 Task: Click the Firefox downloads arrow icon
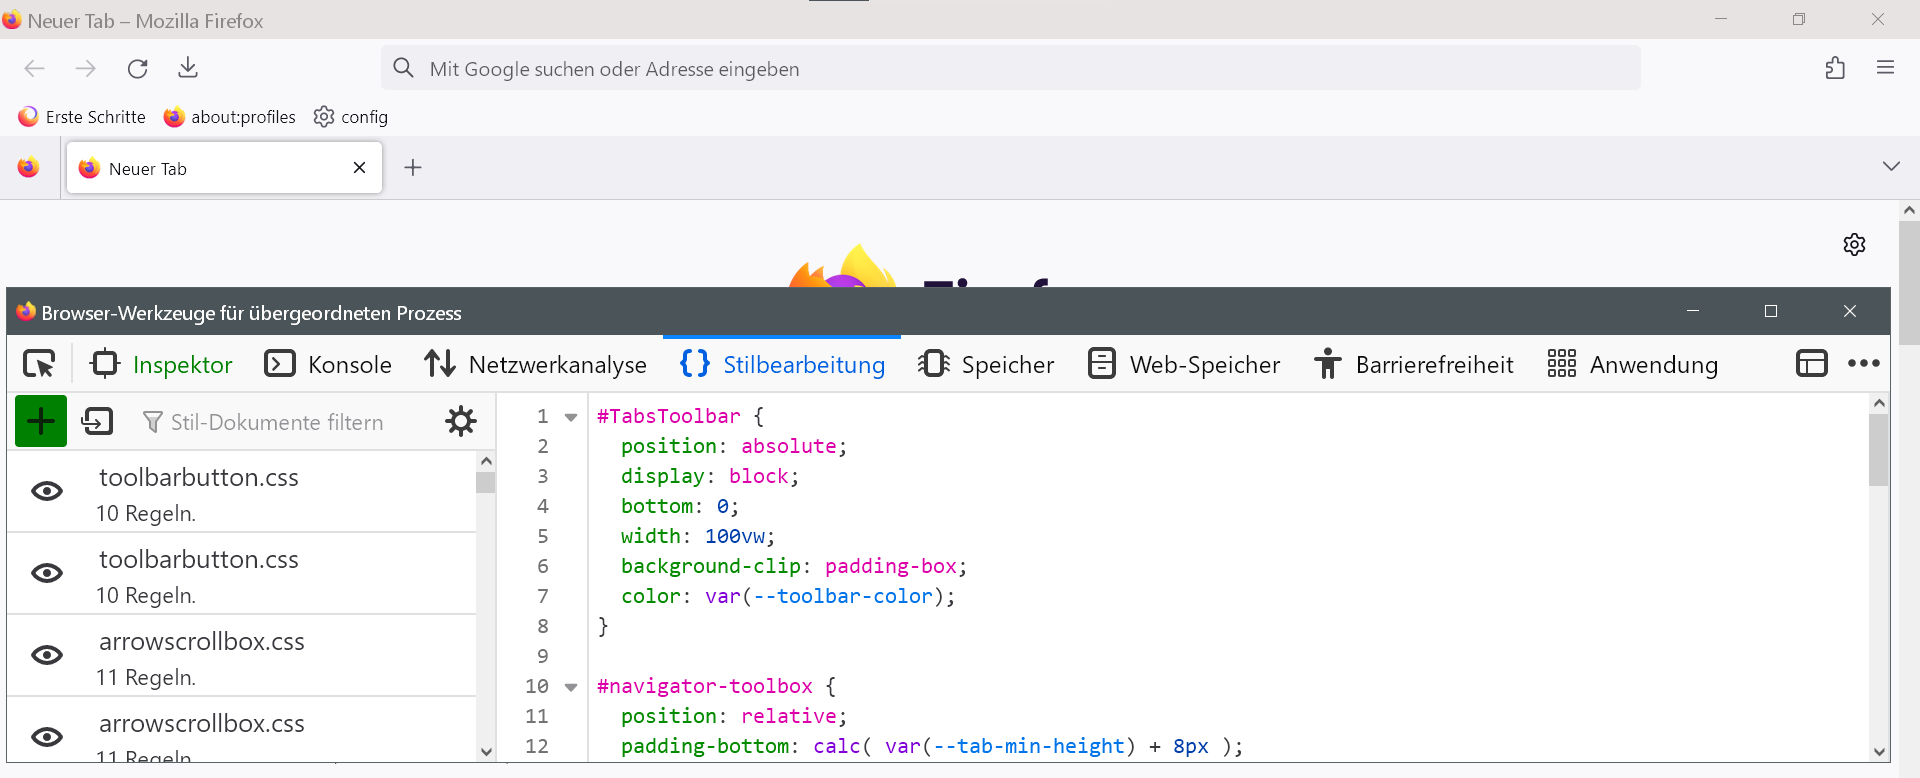(188, 68)
